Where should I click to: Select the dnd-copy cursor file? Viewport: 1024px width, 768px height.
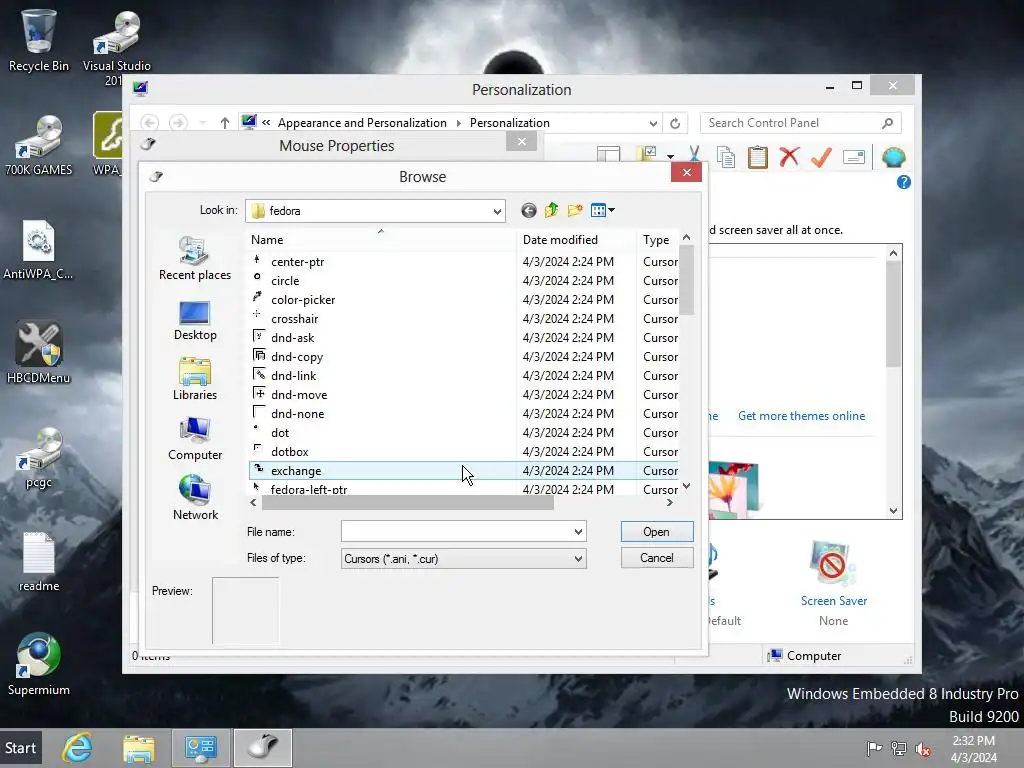296,357
